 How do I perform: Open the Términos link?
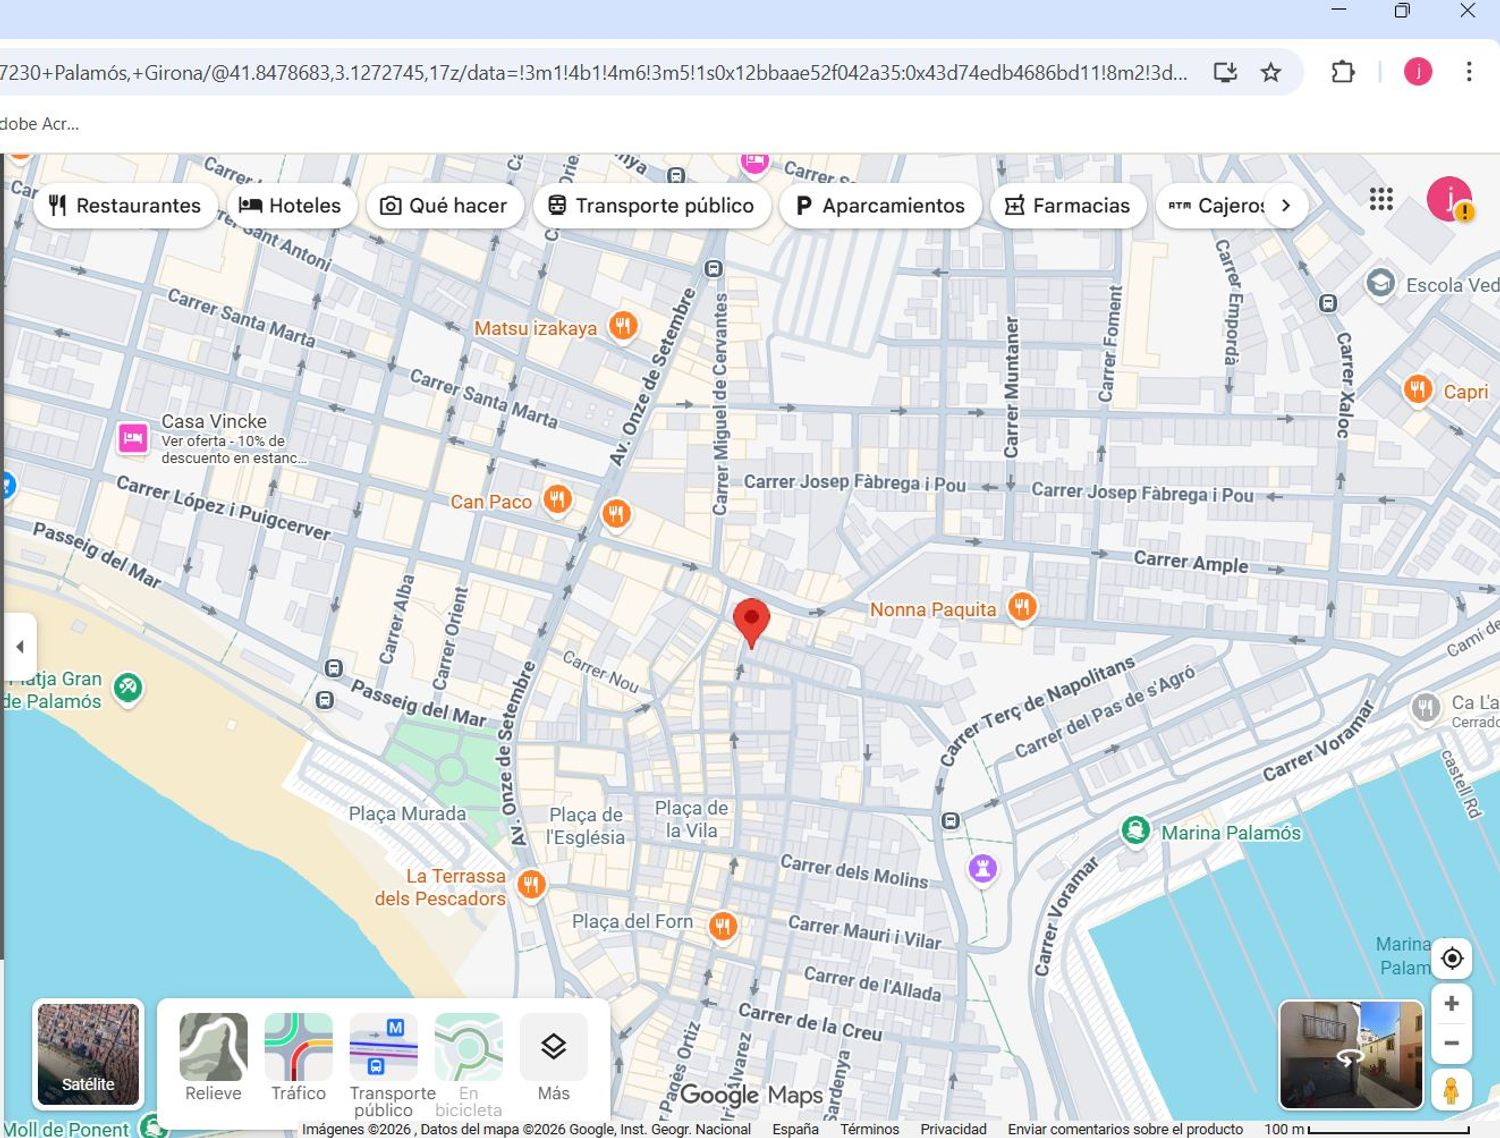(869, 1129)
